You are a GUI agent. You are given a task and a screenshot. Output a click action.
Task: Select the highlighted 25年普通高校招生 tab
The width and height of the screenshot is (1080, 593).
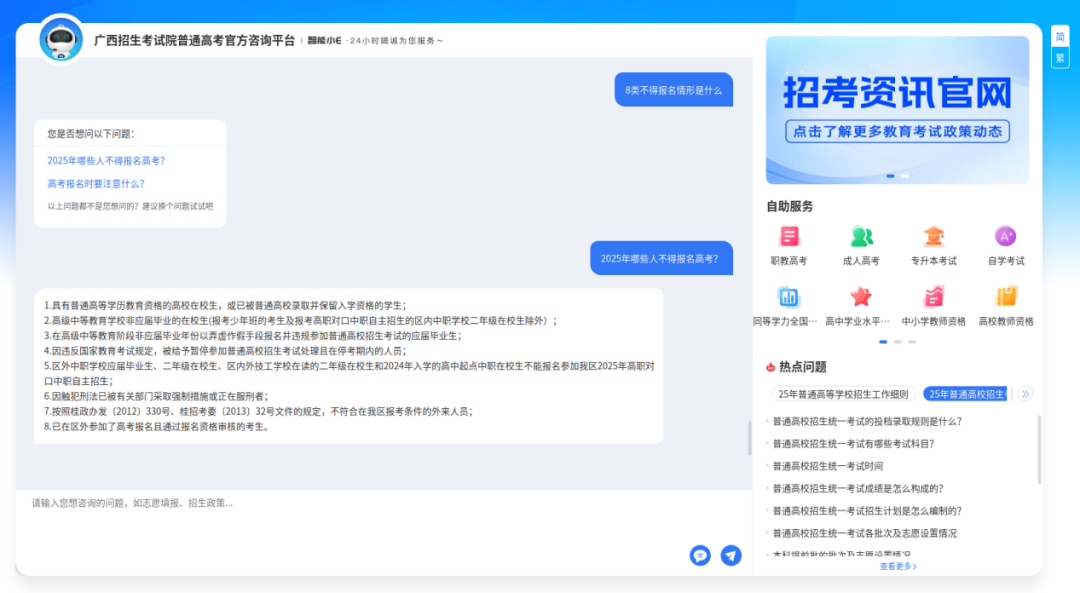tap(966, 394)
